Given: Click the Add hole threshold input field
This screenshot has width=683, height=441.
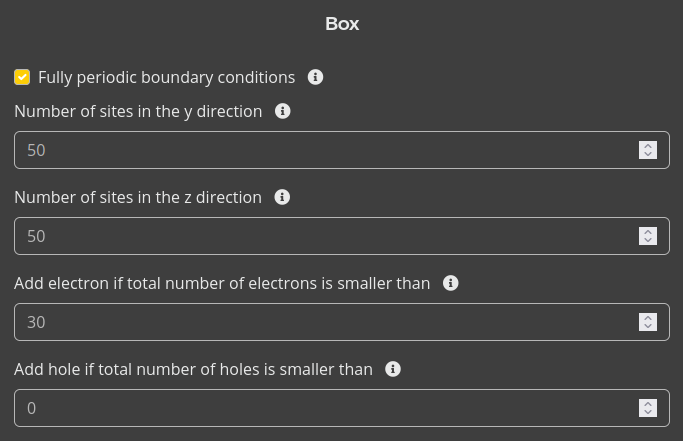Looking at the screenshot, I should click(x=320, y=408).
